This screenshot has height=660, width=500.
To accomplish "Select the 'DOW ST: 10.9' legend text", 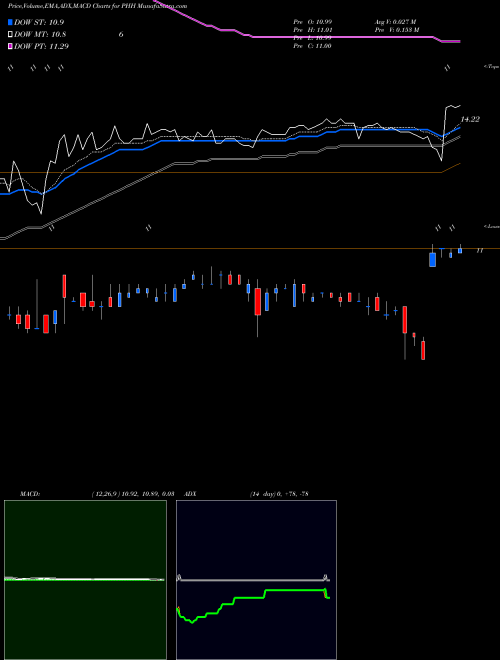I will pyautogui.click(x=39, y=23).
